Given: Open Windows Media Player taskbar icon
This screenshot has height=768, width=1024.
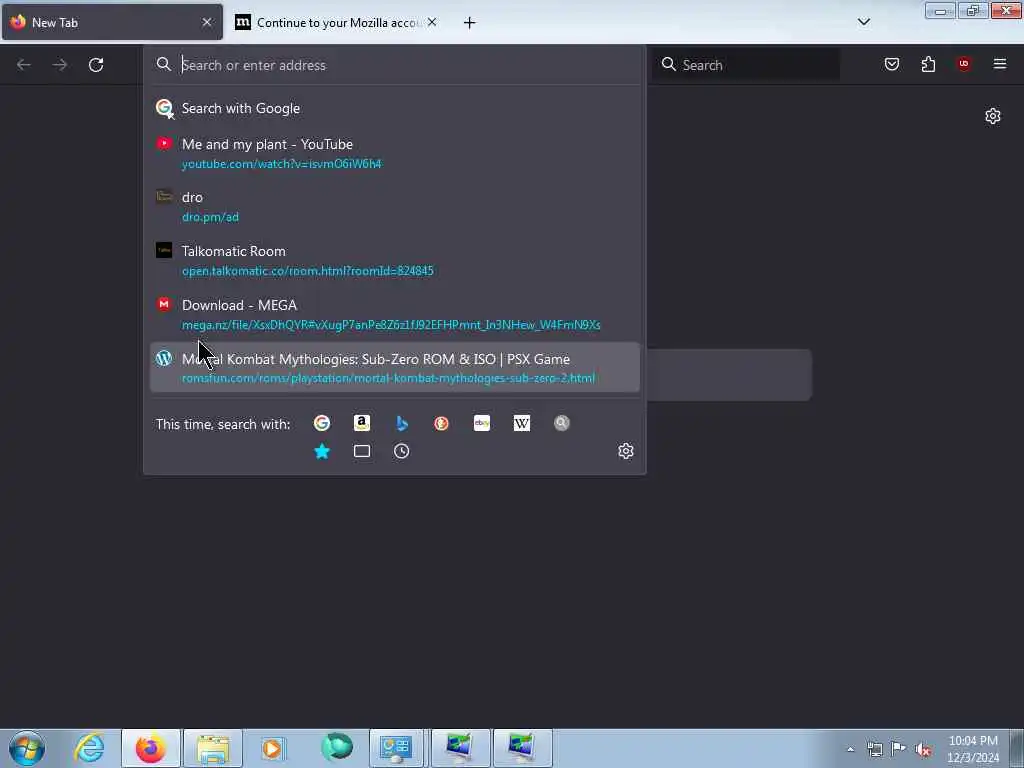Looking at the screenshot, I should 273,748.
